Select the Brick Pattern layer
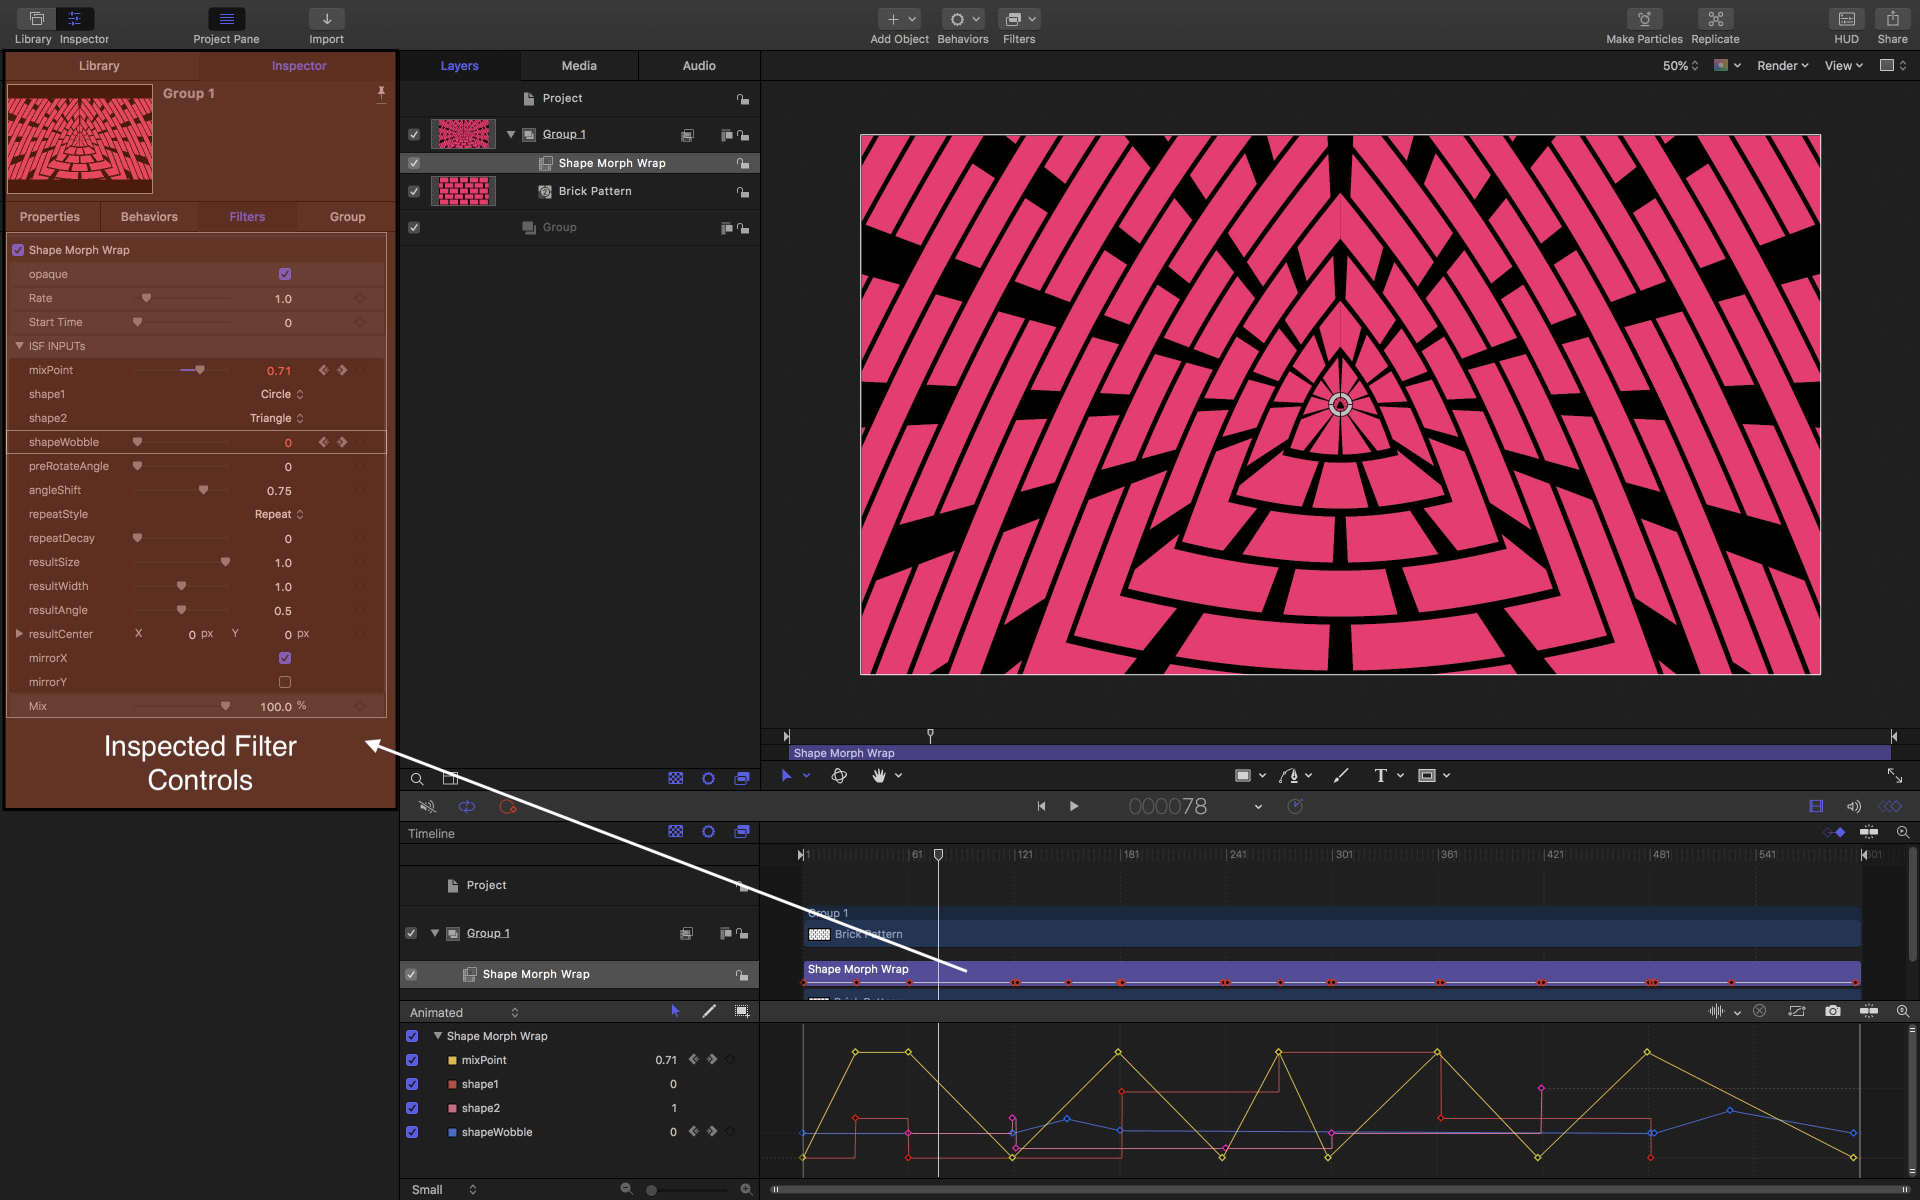The width and height of the screenshot is (1920, 1200). (x=595, y=191)
